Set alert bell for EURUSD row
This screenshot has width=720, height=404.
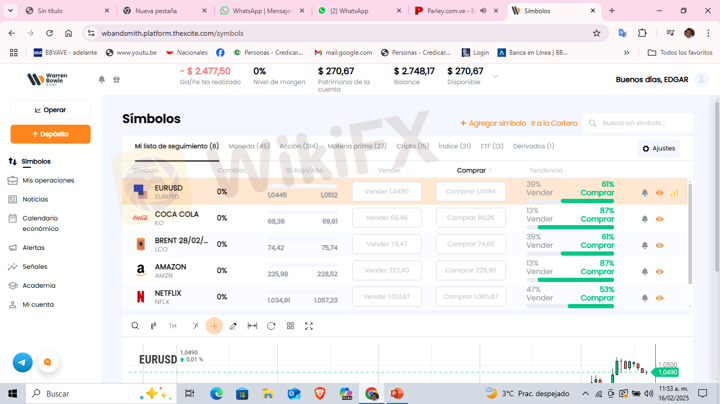click(x=645, y=193)
